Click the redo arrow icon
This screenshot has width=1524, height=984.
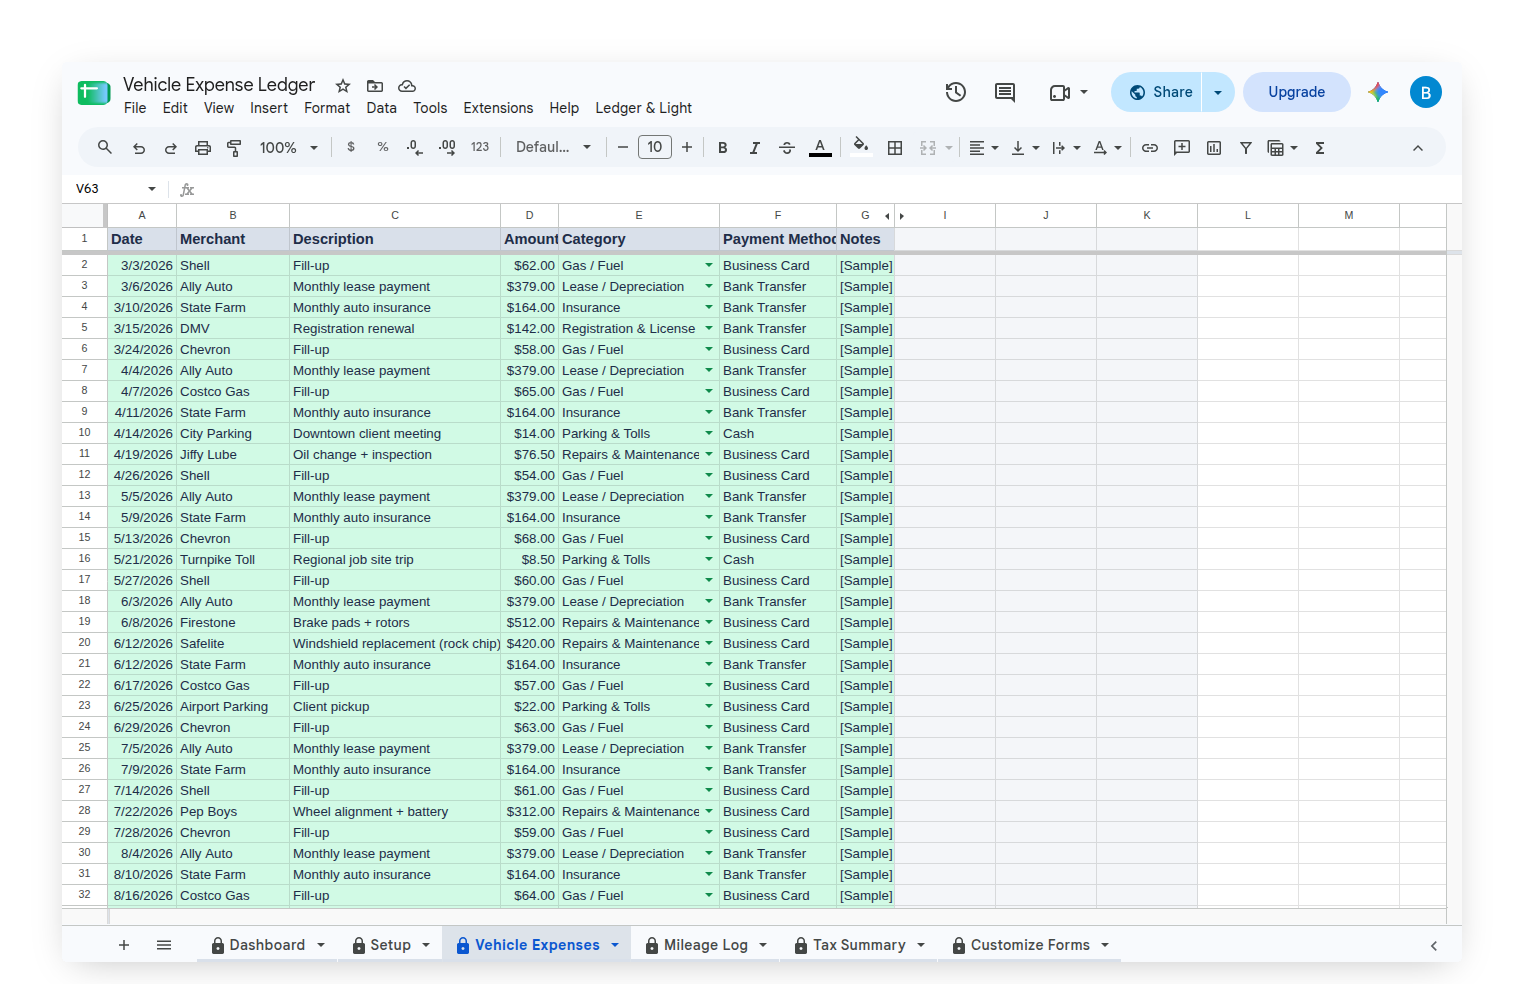[171, 148]
